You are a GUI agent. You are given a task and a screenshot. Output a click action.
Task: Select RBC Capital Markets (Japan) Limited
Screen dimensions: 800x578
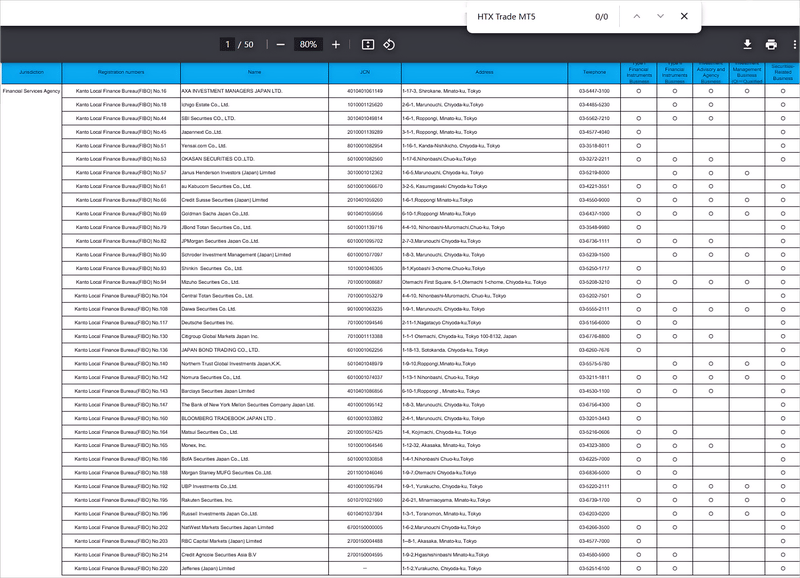coord(222,541)
